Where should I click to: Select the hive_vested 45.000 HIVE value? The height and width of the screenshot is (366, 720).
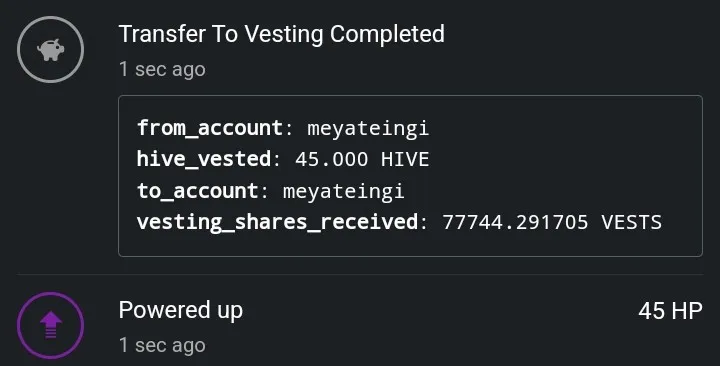pos(362,159)
